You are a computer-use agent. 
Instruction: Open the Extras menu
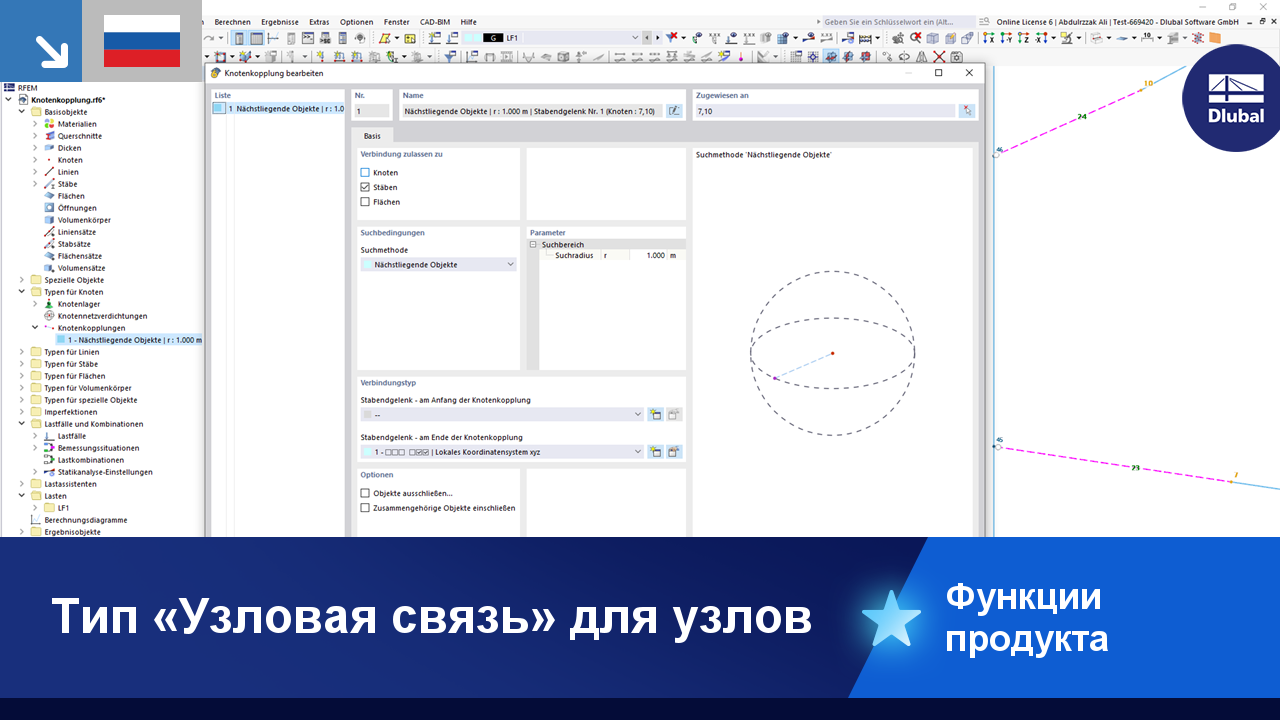point(319,22)
